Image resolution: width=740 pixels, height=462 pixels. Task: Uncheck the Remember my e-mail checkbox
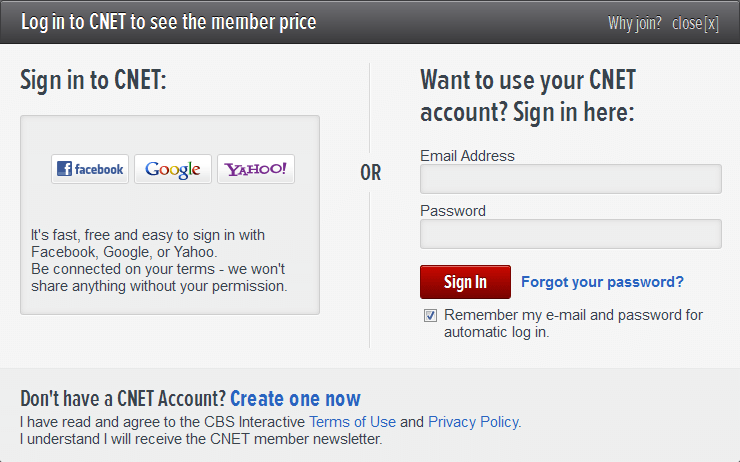coord(430,315)
